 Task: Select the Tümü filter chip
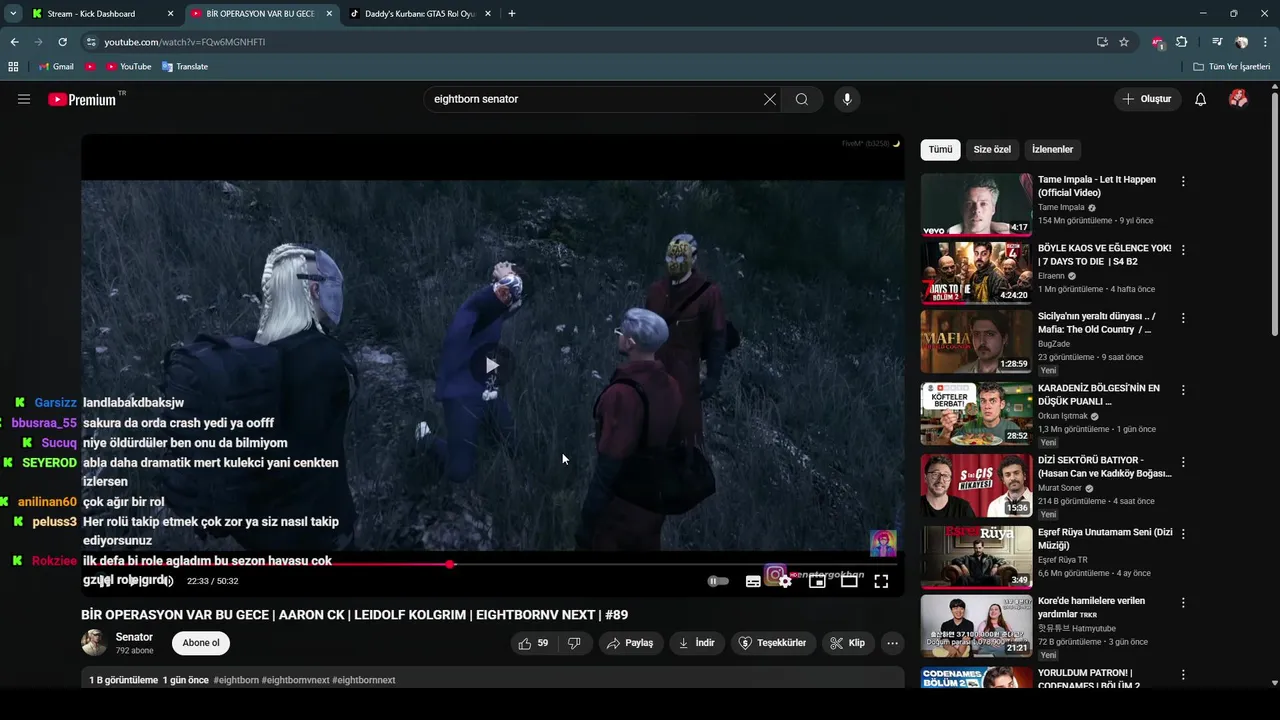pyautogui.click(x=940, y=149)
